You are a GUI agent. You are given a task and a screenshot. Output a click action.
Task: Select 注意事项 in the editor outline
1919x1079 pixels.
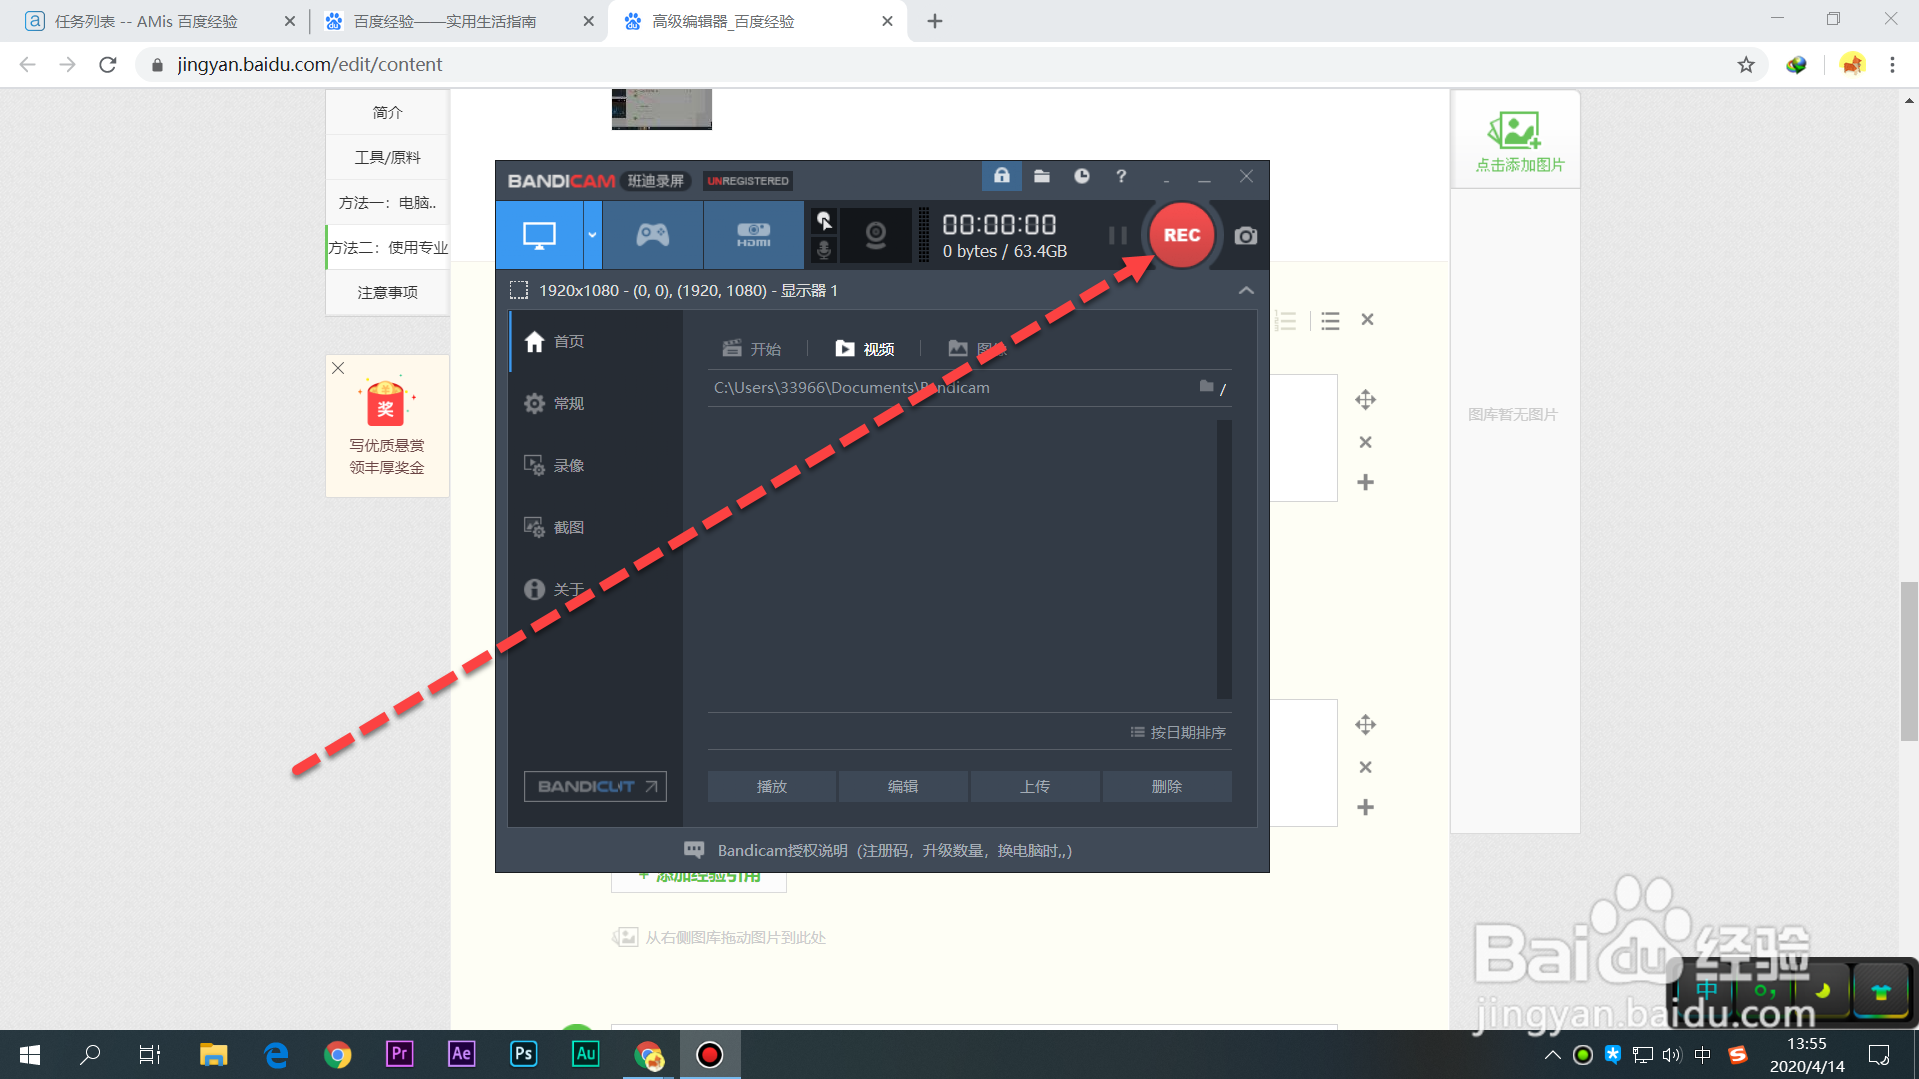[x=388, y=292]
